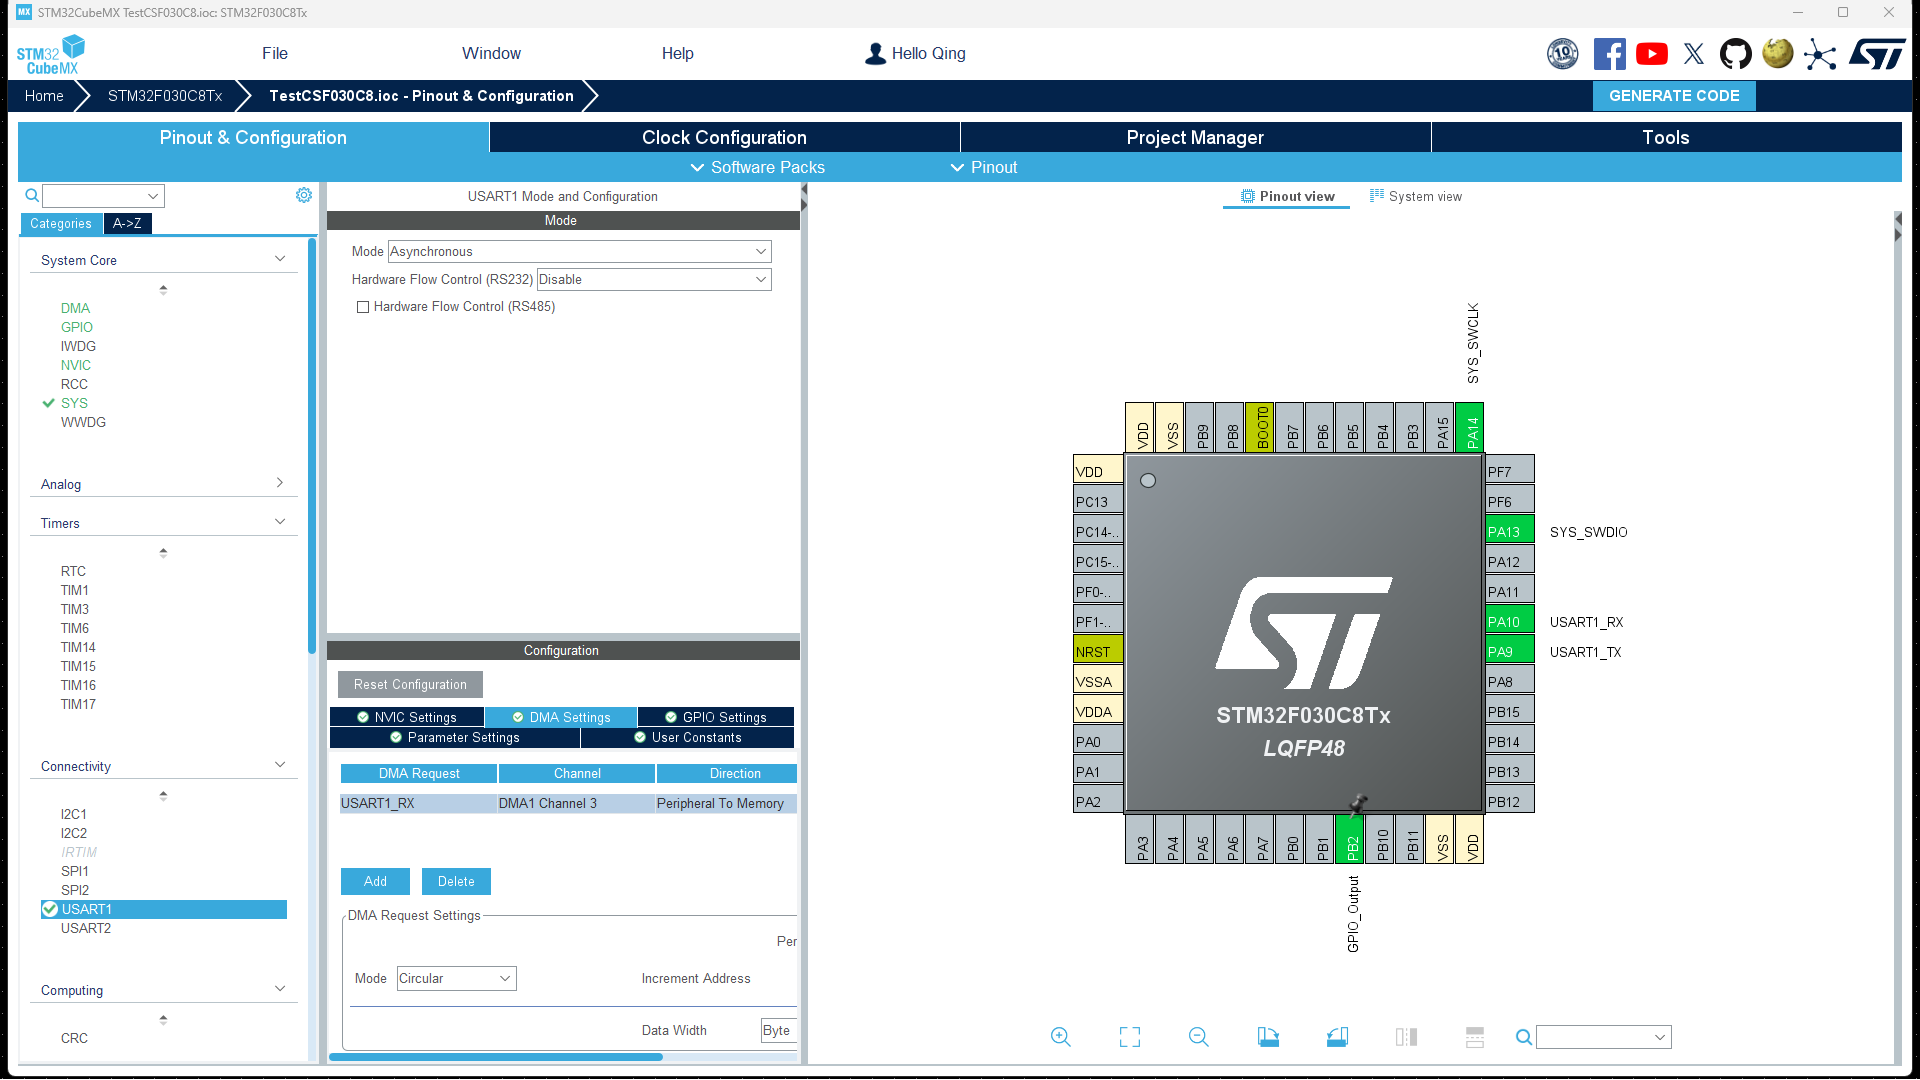Viewport: 1920px width, 1080px height.
Task: Open the DMA Mode Circular dropdown
Action: coord(456,978)
